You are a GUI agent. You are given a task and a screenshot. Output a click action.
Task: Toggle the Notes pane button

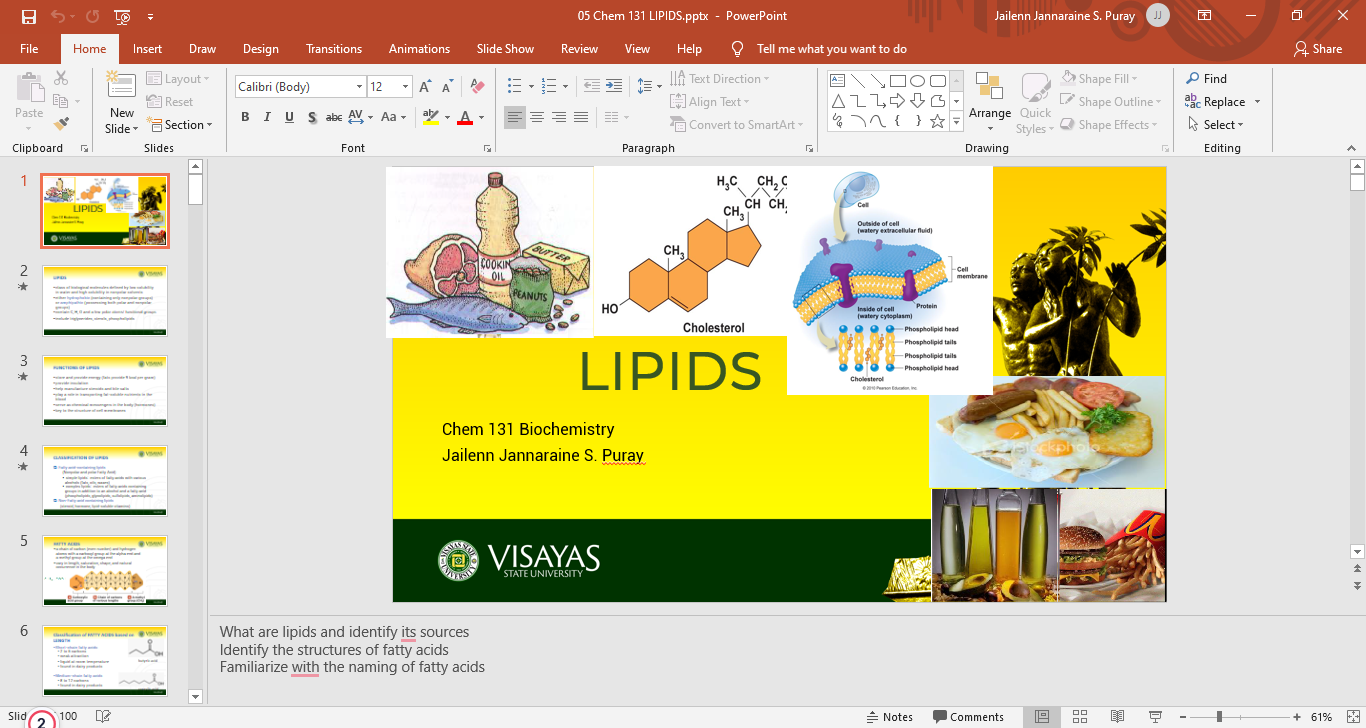point(889,717)
